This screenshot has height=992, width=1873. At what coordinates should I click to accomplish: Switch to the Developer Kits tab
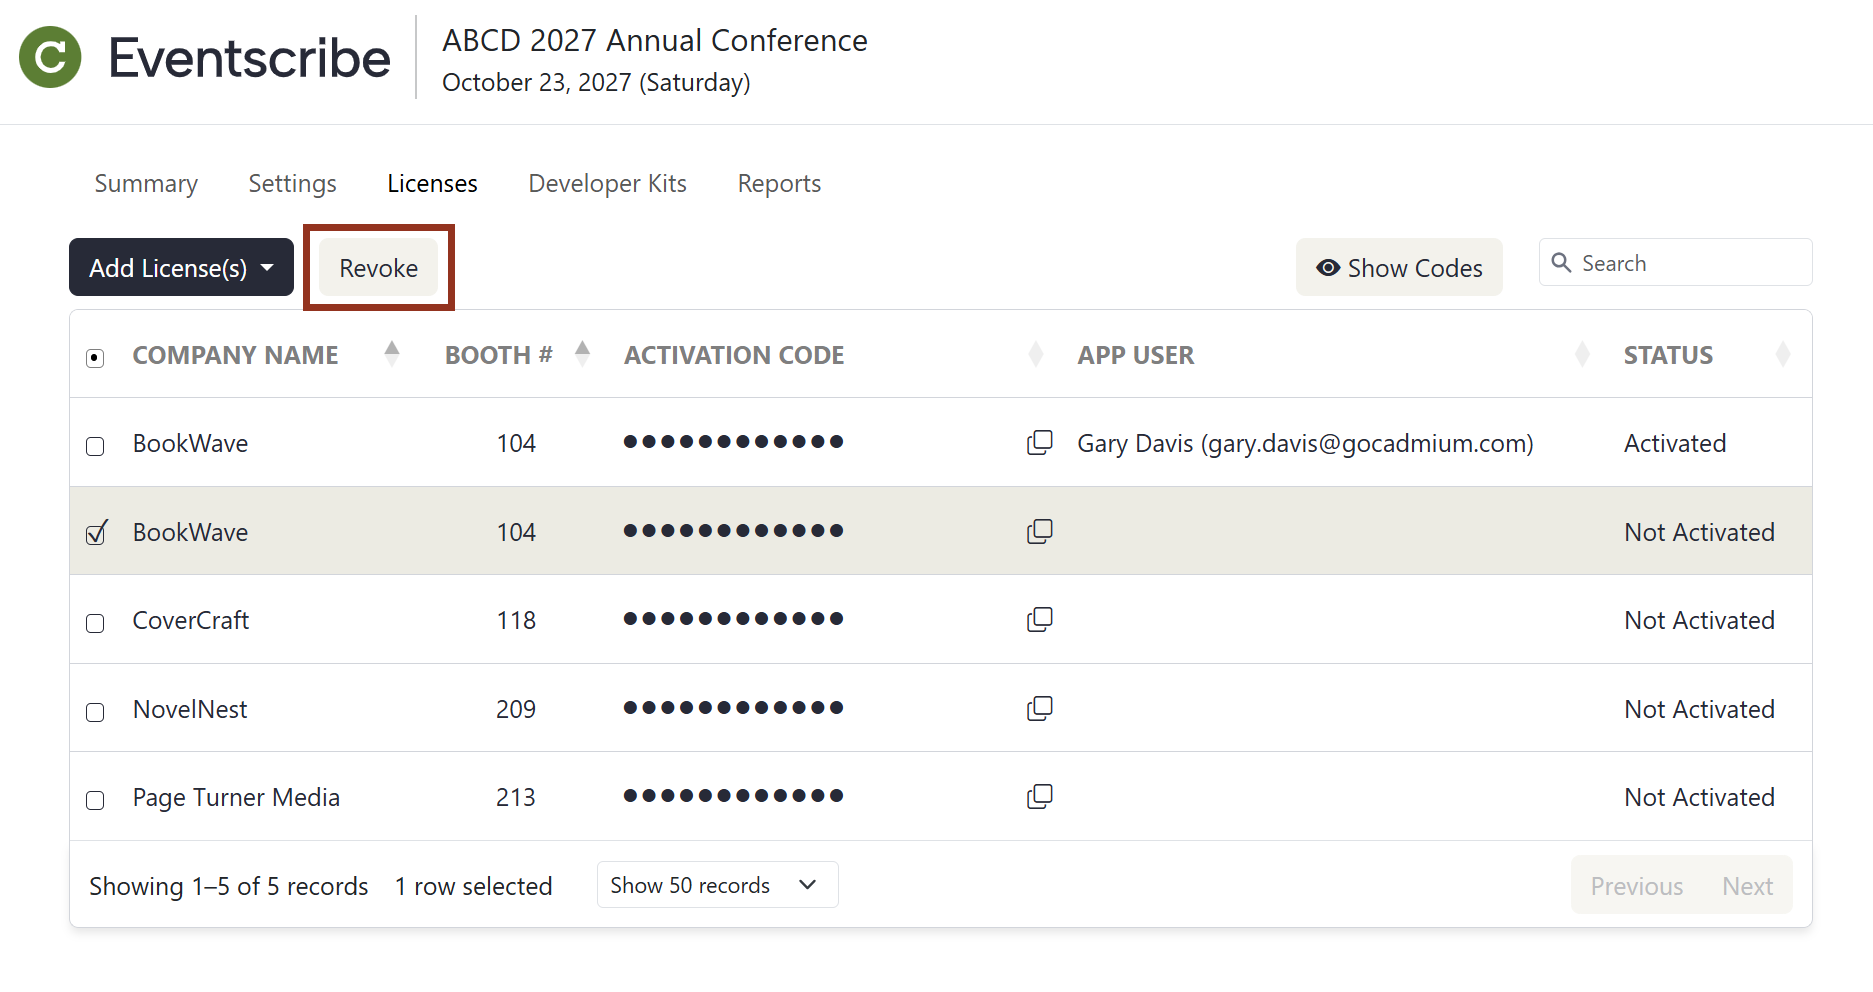click(x=607, y=183)
